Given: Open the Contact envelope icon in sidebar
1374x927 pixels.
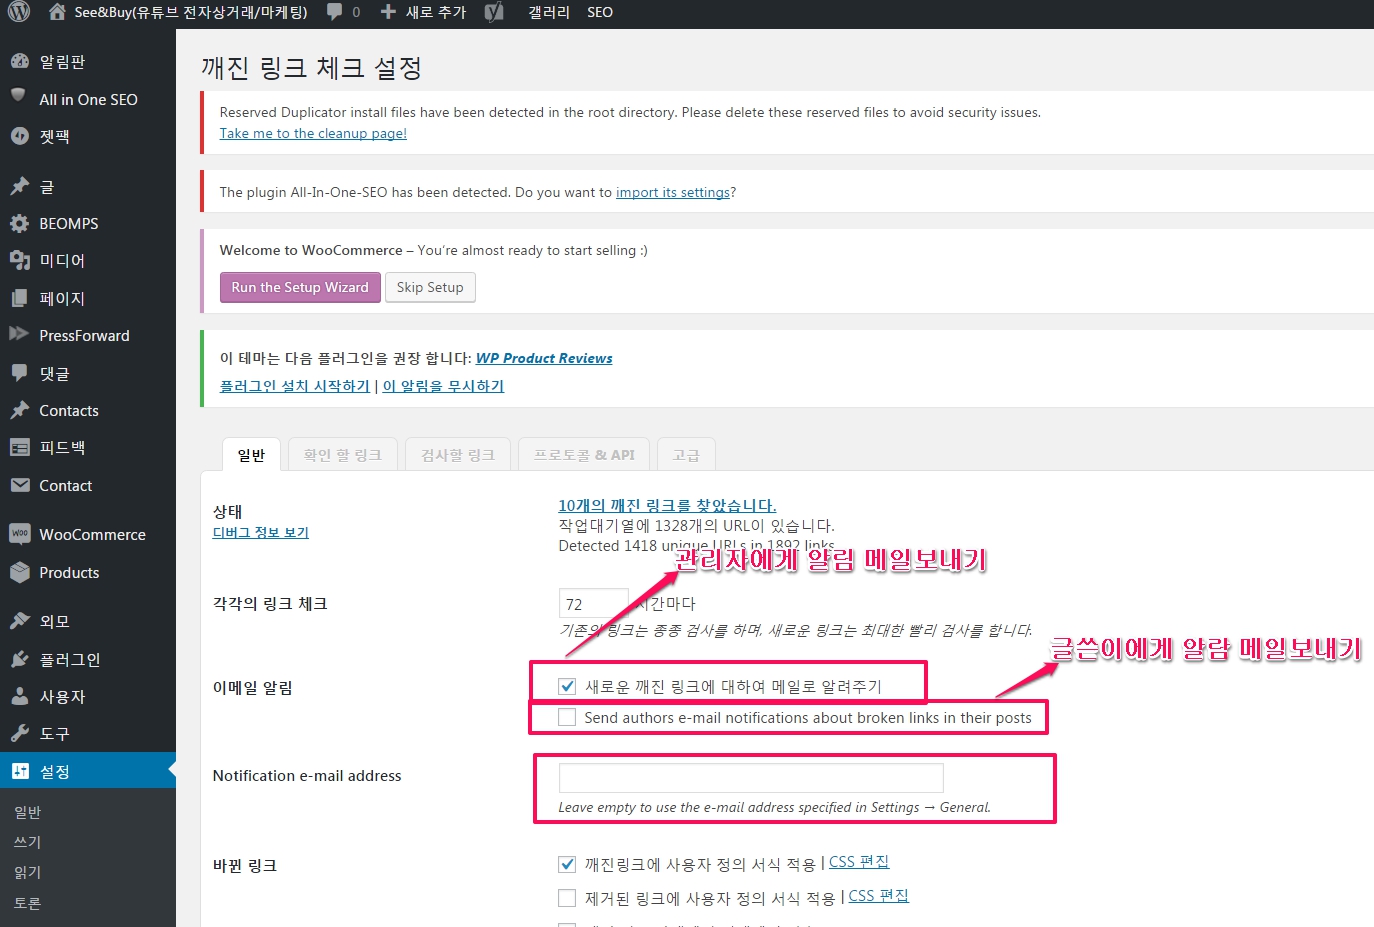Looking at the screenshot, I should click(20, 485).
